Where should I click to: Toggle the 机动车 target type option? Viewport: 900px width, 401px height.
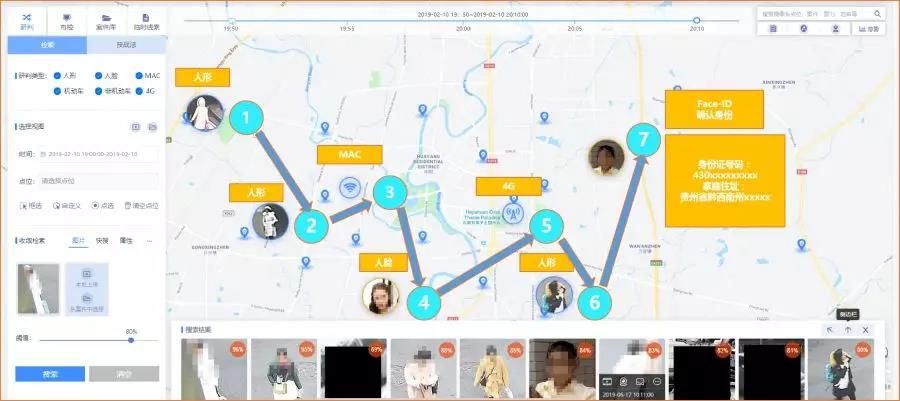58,91
